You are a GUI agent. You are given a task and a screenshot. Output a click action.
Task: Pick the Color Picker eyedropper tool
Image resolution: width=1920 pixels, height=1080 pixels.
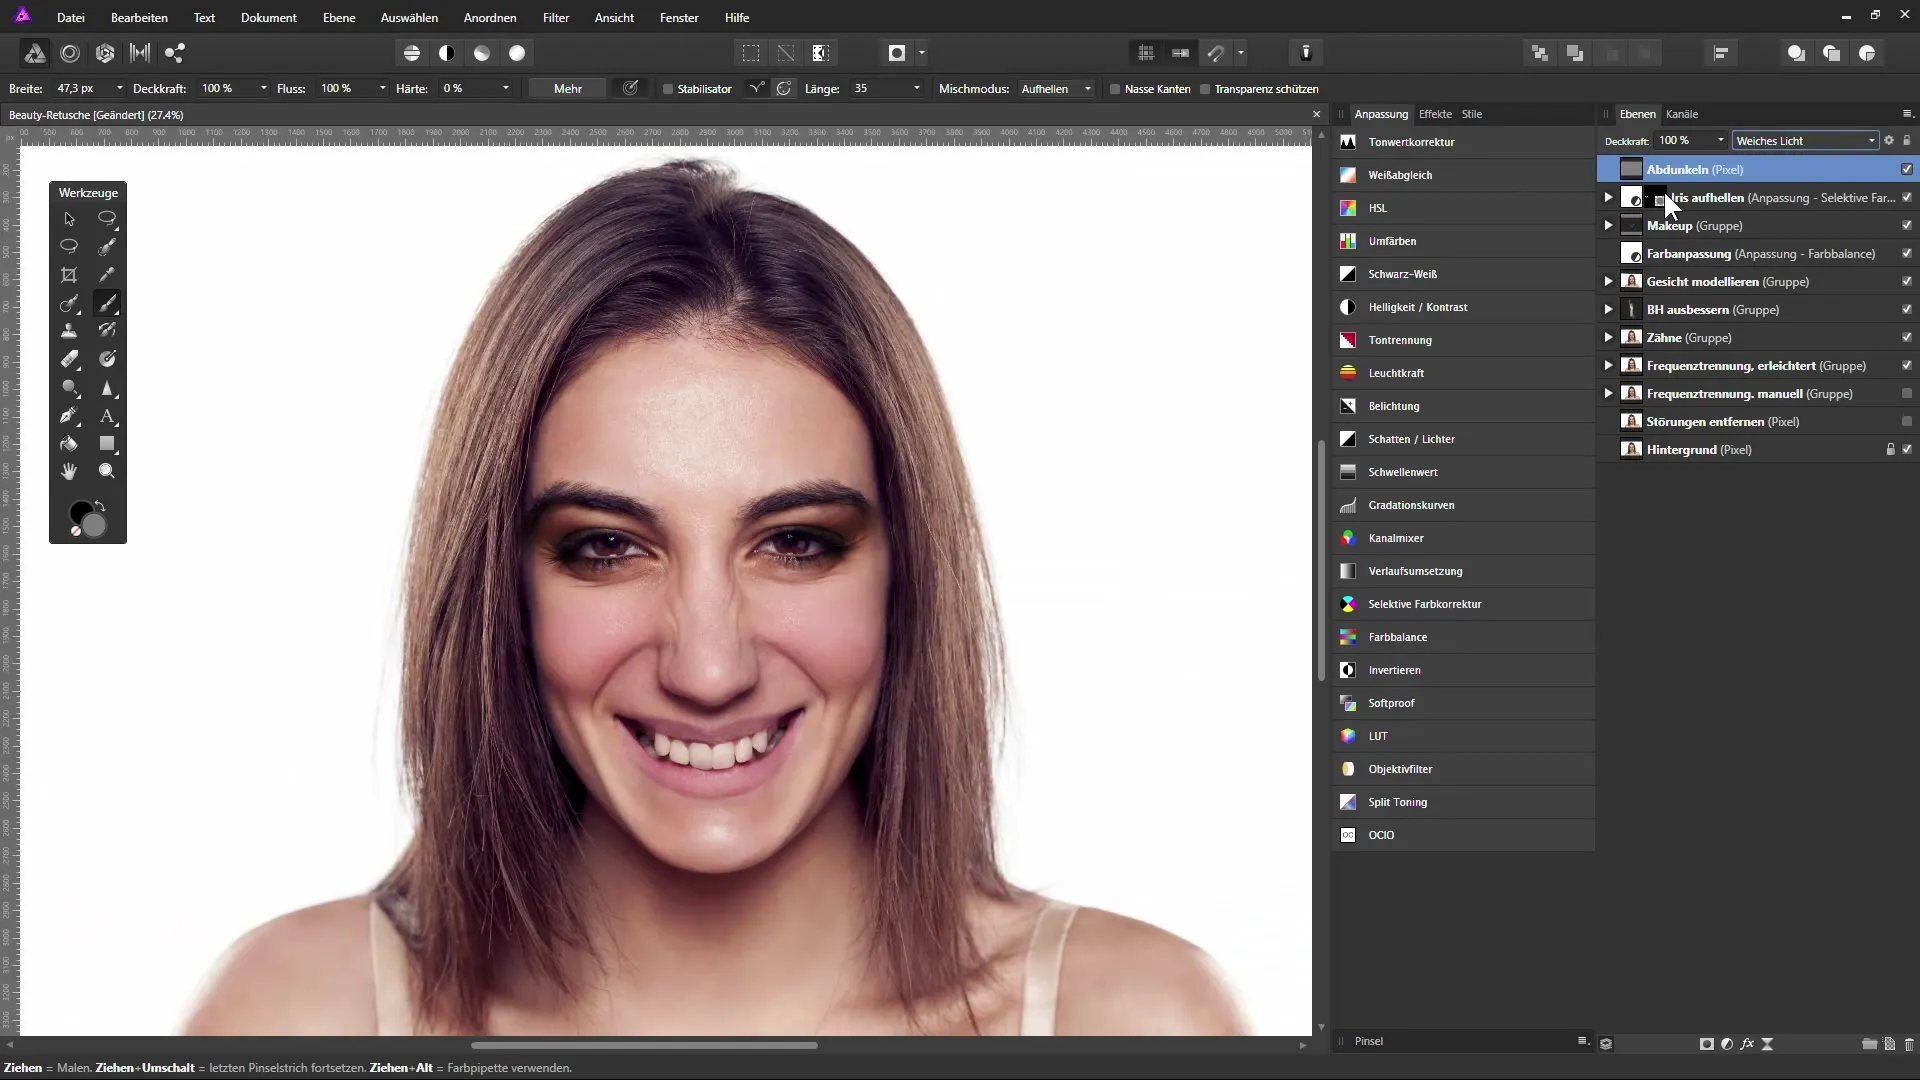[107, 275]
